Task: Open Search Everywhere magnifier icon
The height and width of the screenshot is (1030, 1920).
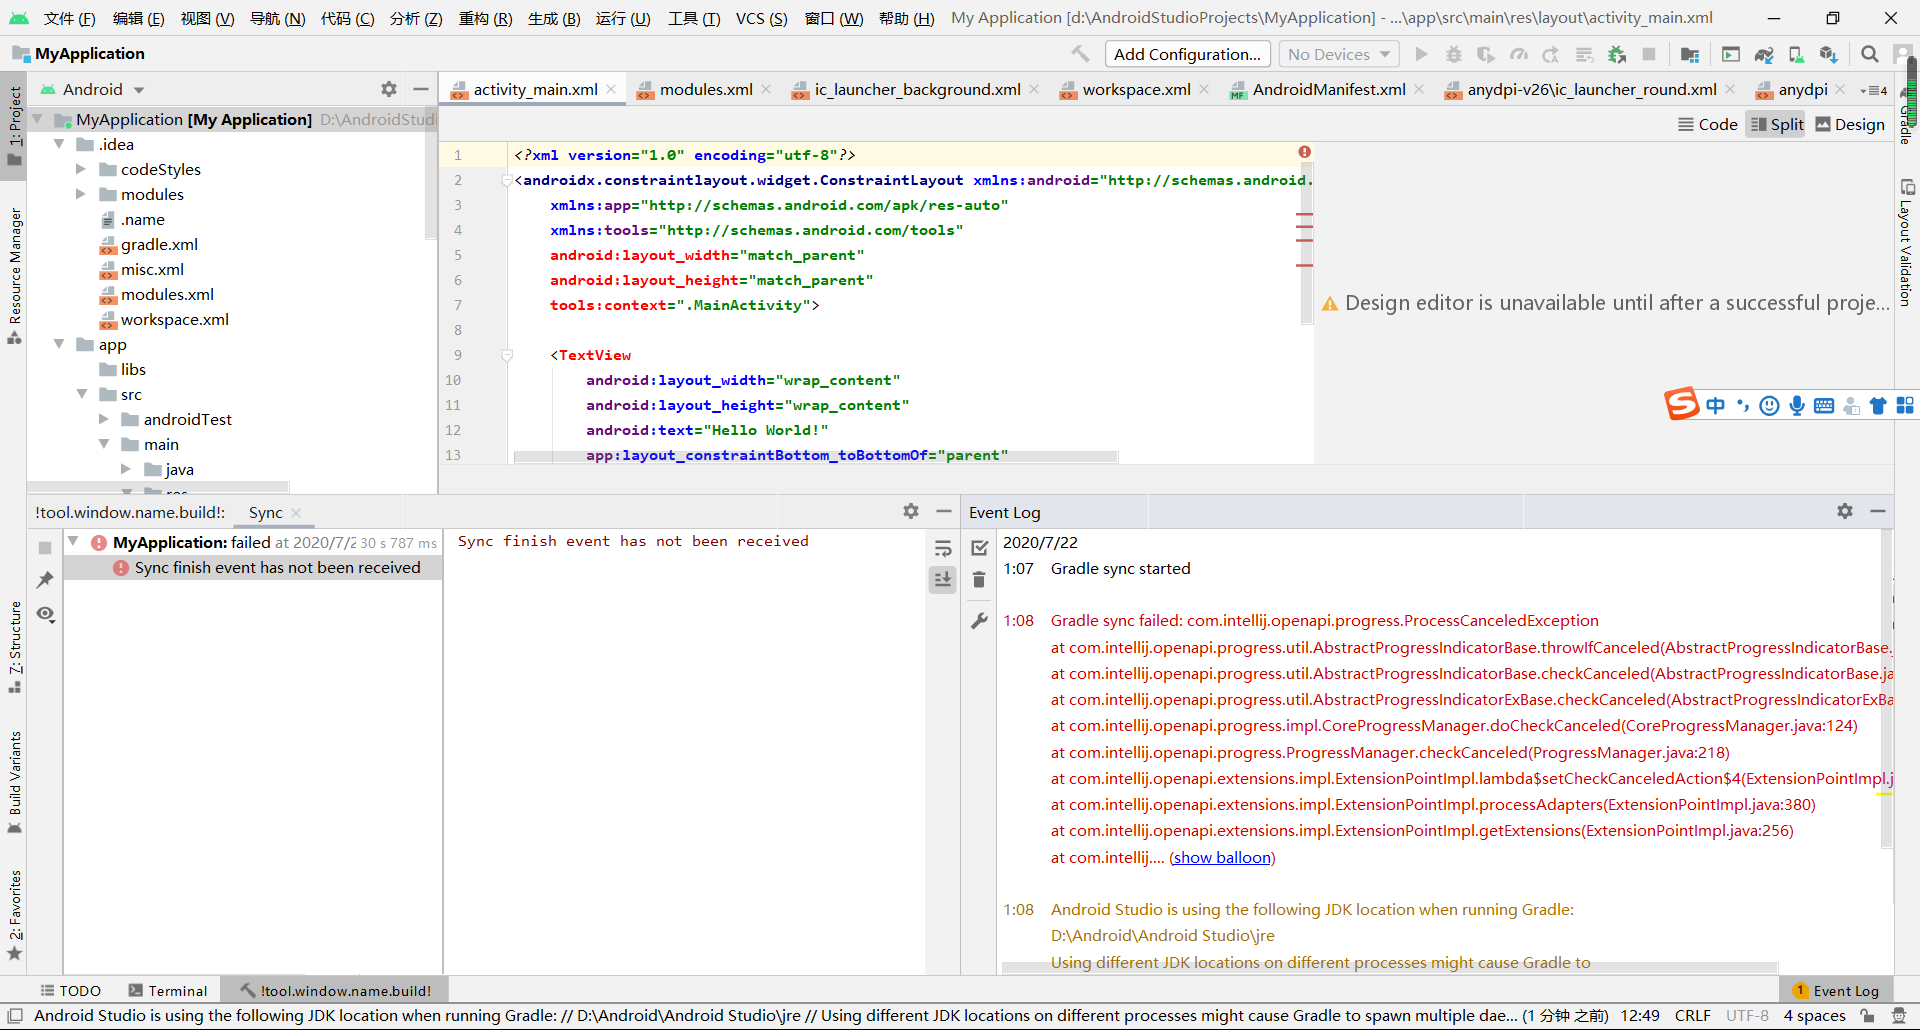Action: point(1869,54)
